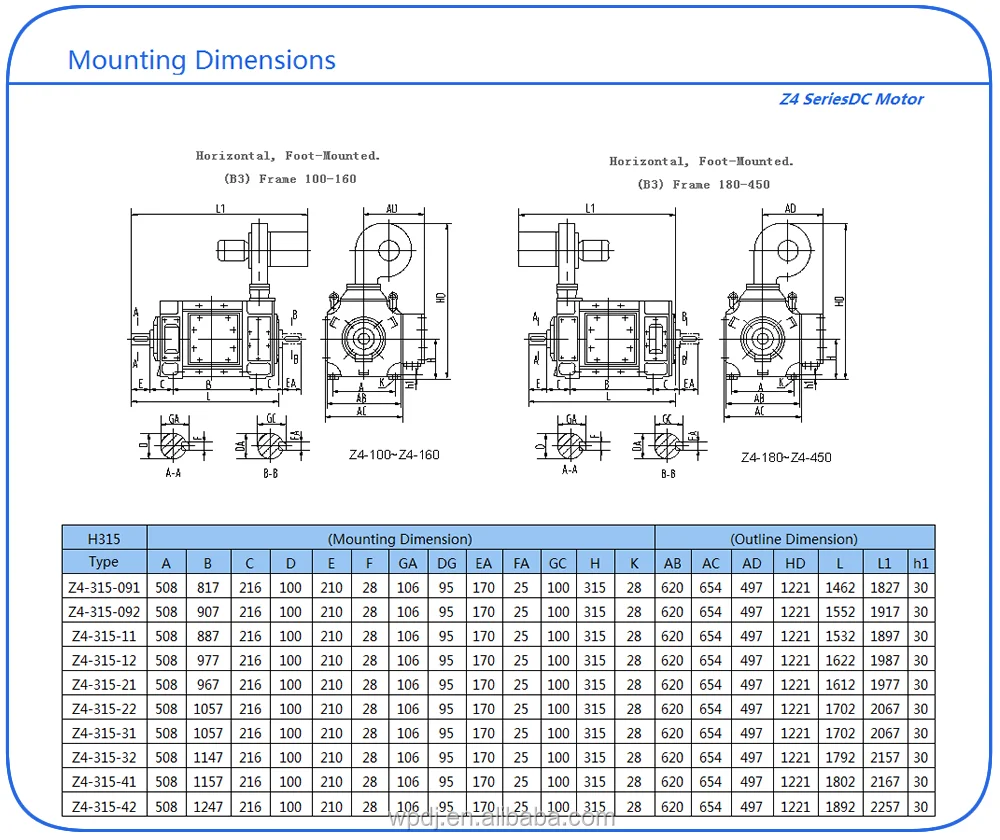Click the second A-A section detail icon
This screenshot has width=1000, height=840.
[570, 442]
